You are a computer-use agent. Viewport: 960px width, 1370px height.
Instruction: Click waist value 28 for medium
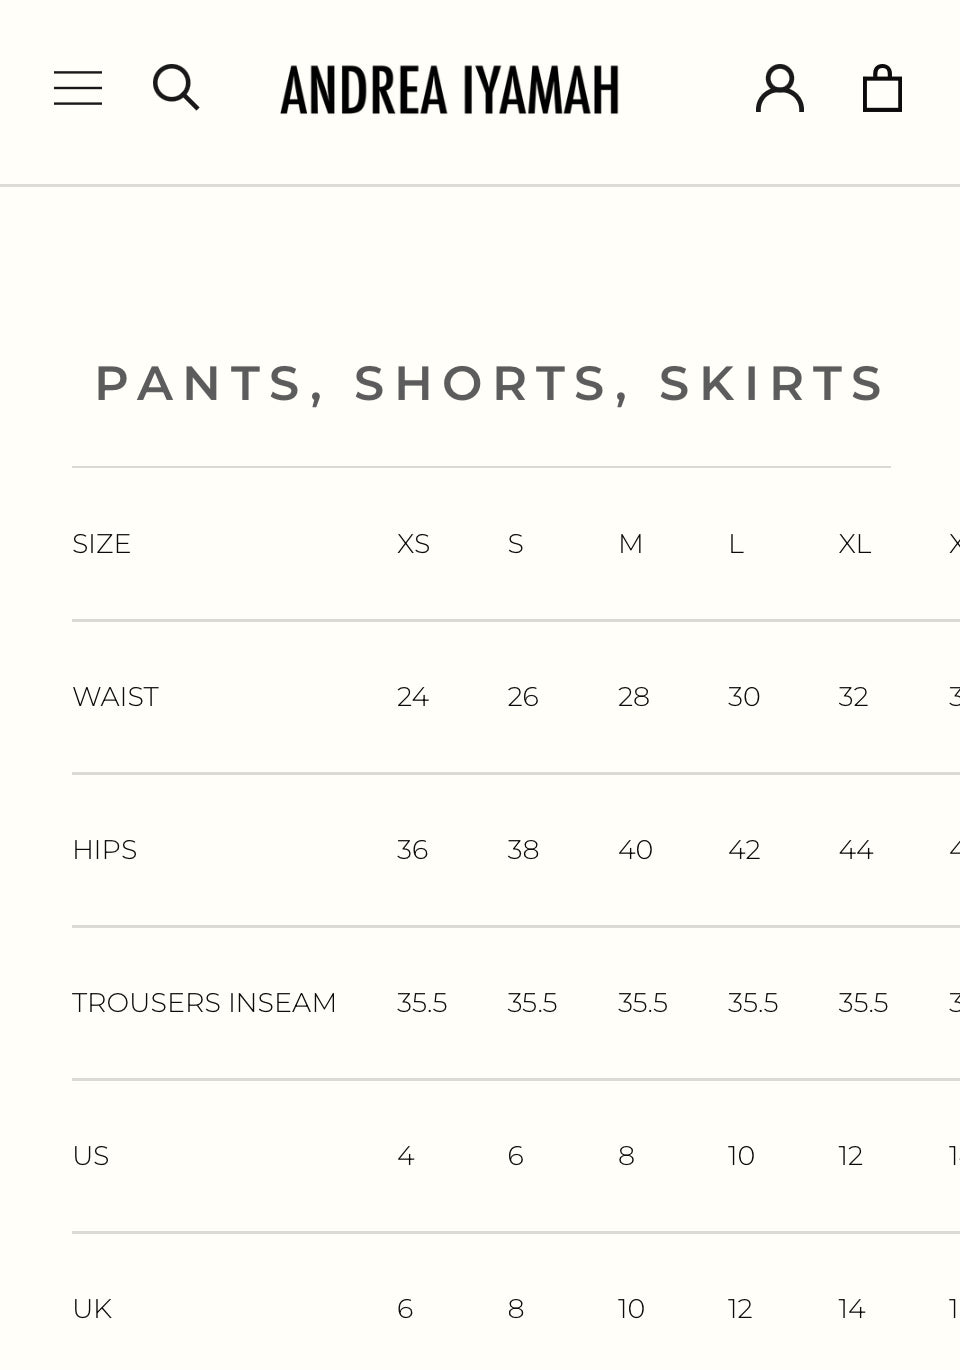tap(634, 697)
